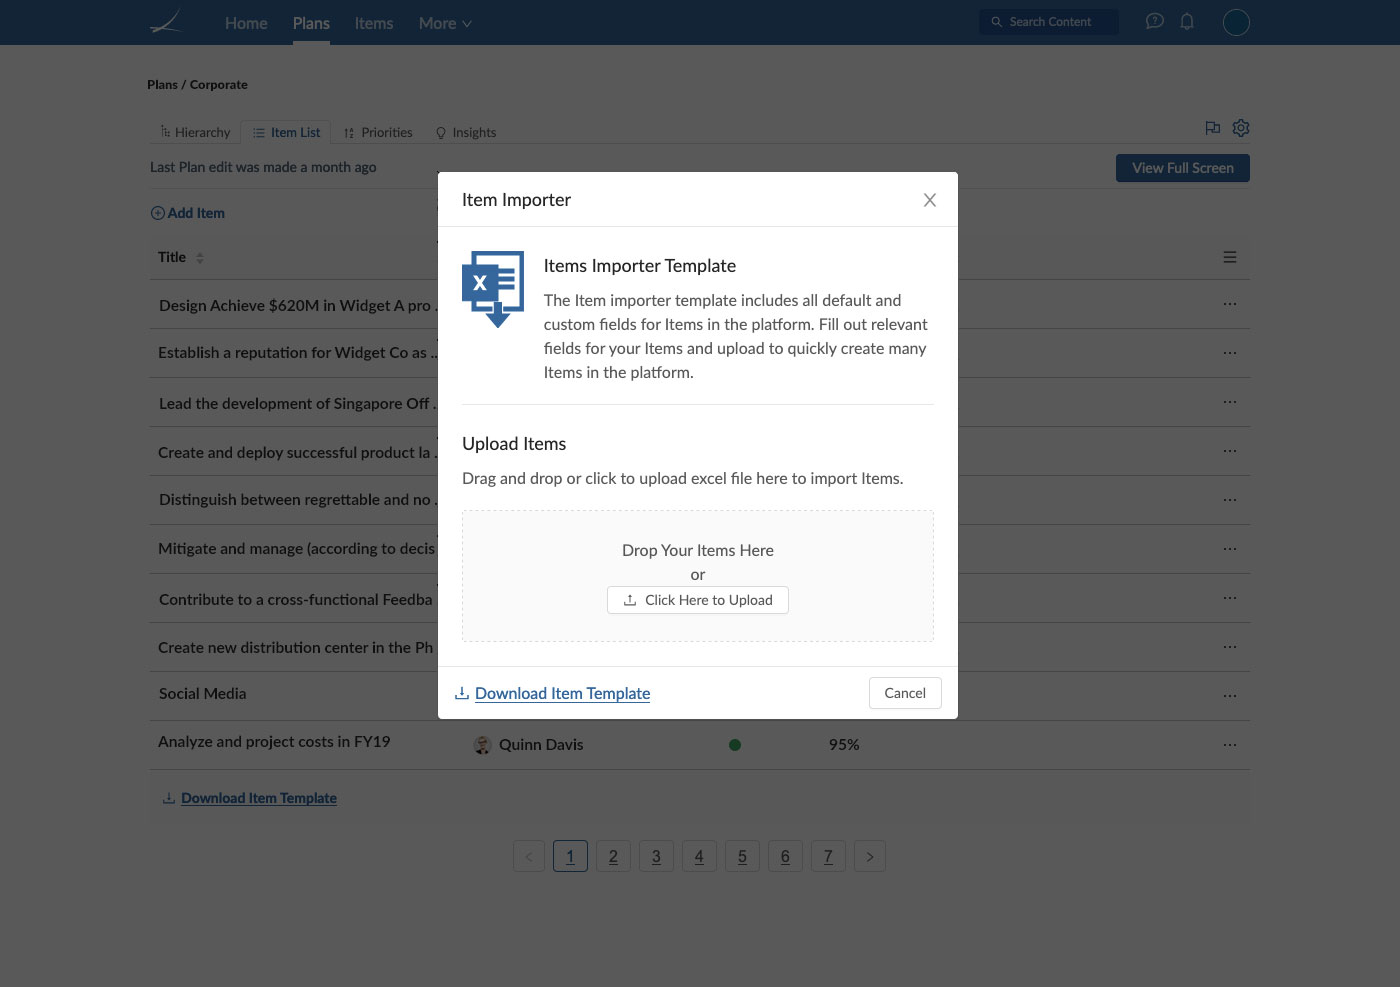The image size is (1400, 987).
Task: Open options for Distinguish between regrettable row
Action: point(1230,500)
